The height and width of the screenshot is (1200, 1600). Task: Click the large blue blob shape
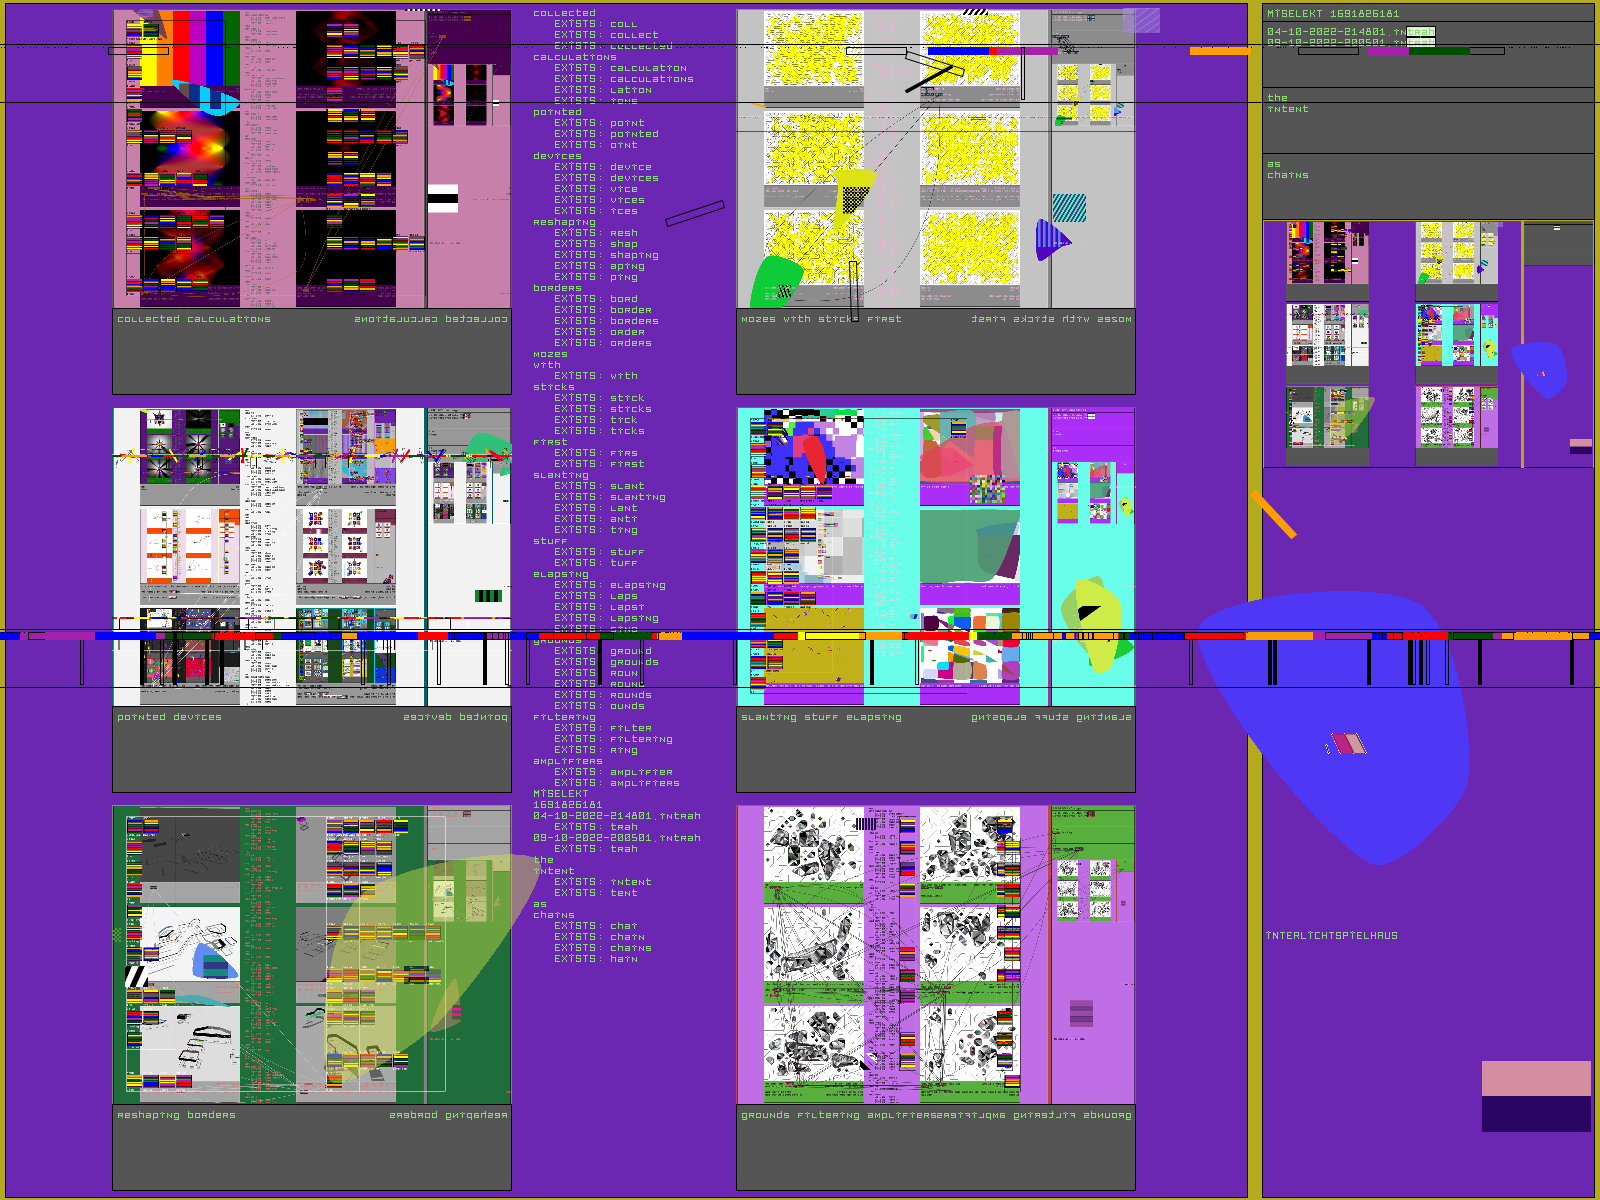coord(1340,720)
